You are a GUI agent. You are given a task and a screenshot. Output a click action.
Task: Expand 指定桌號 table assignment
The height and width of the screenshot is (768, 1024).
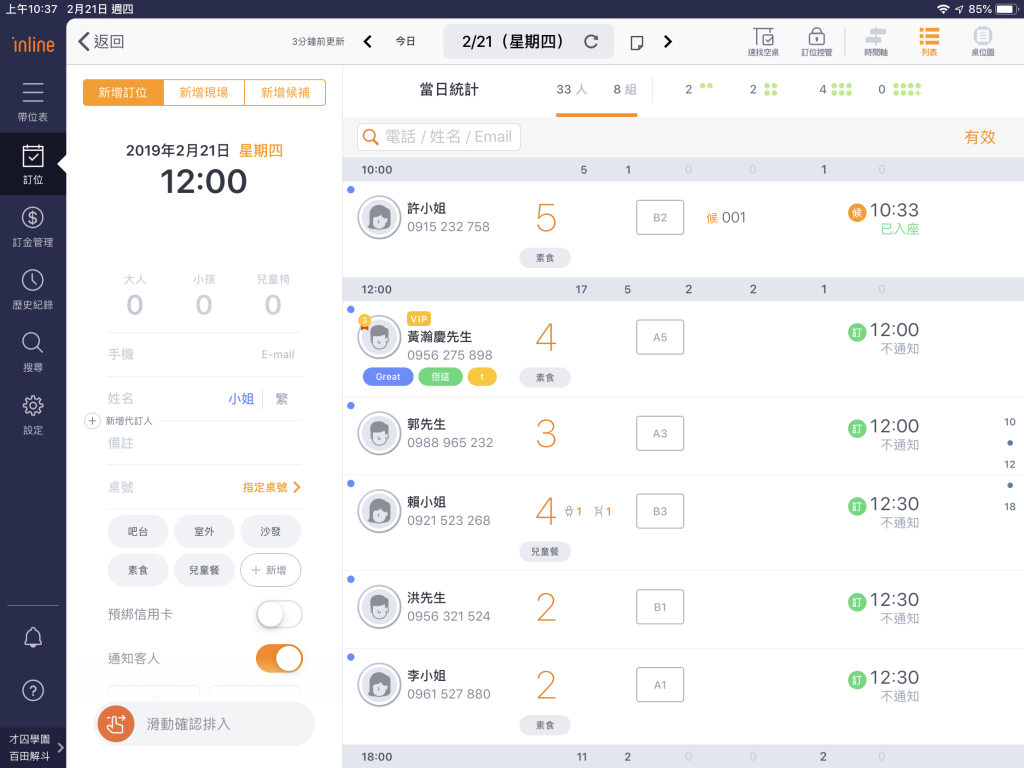coord(271,488)
